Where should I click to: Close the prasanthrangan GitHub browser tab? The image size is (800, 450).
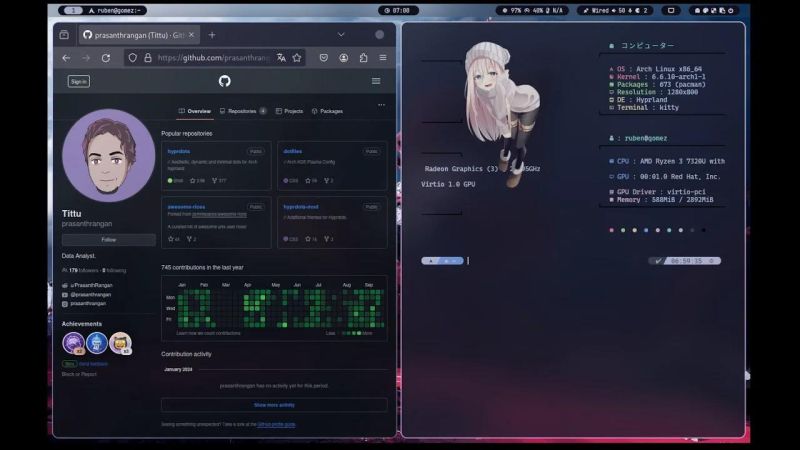pos(191,35)
